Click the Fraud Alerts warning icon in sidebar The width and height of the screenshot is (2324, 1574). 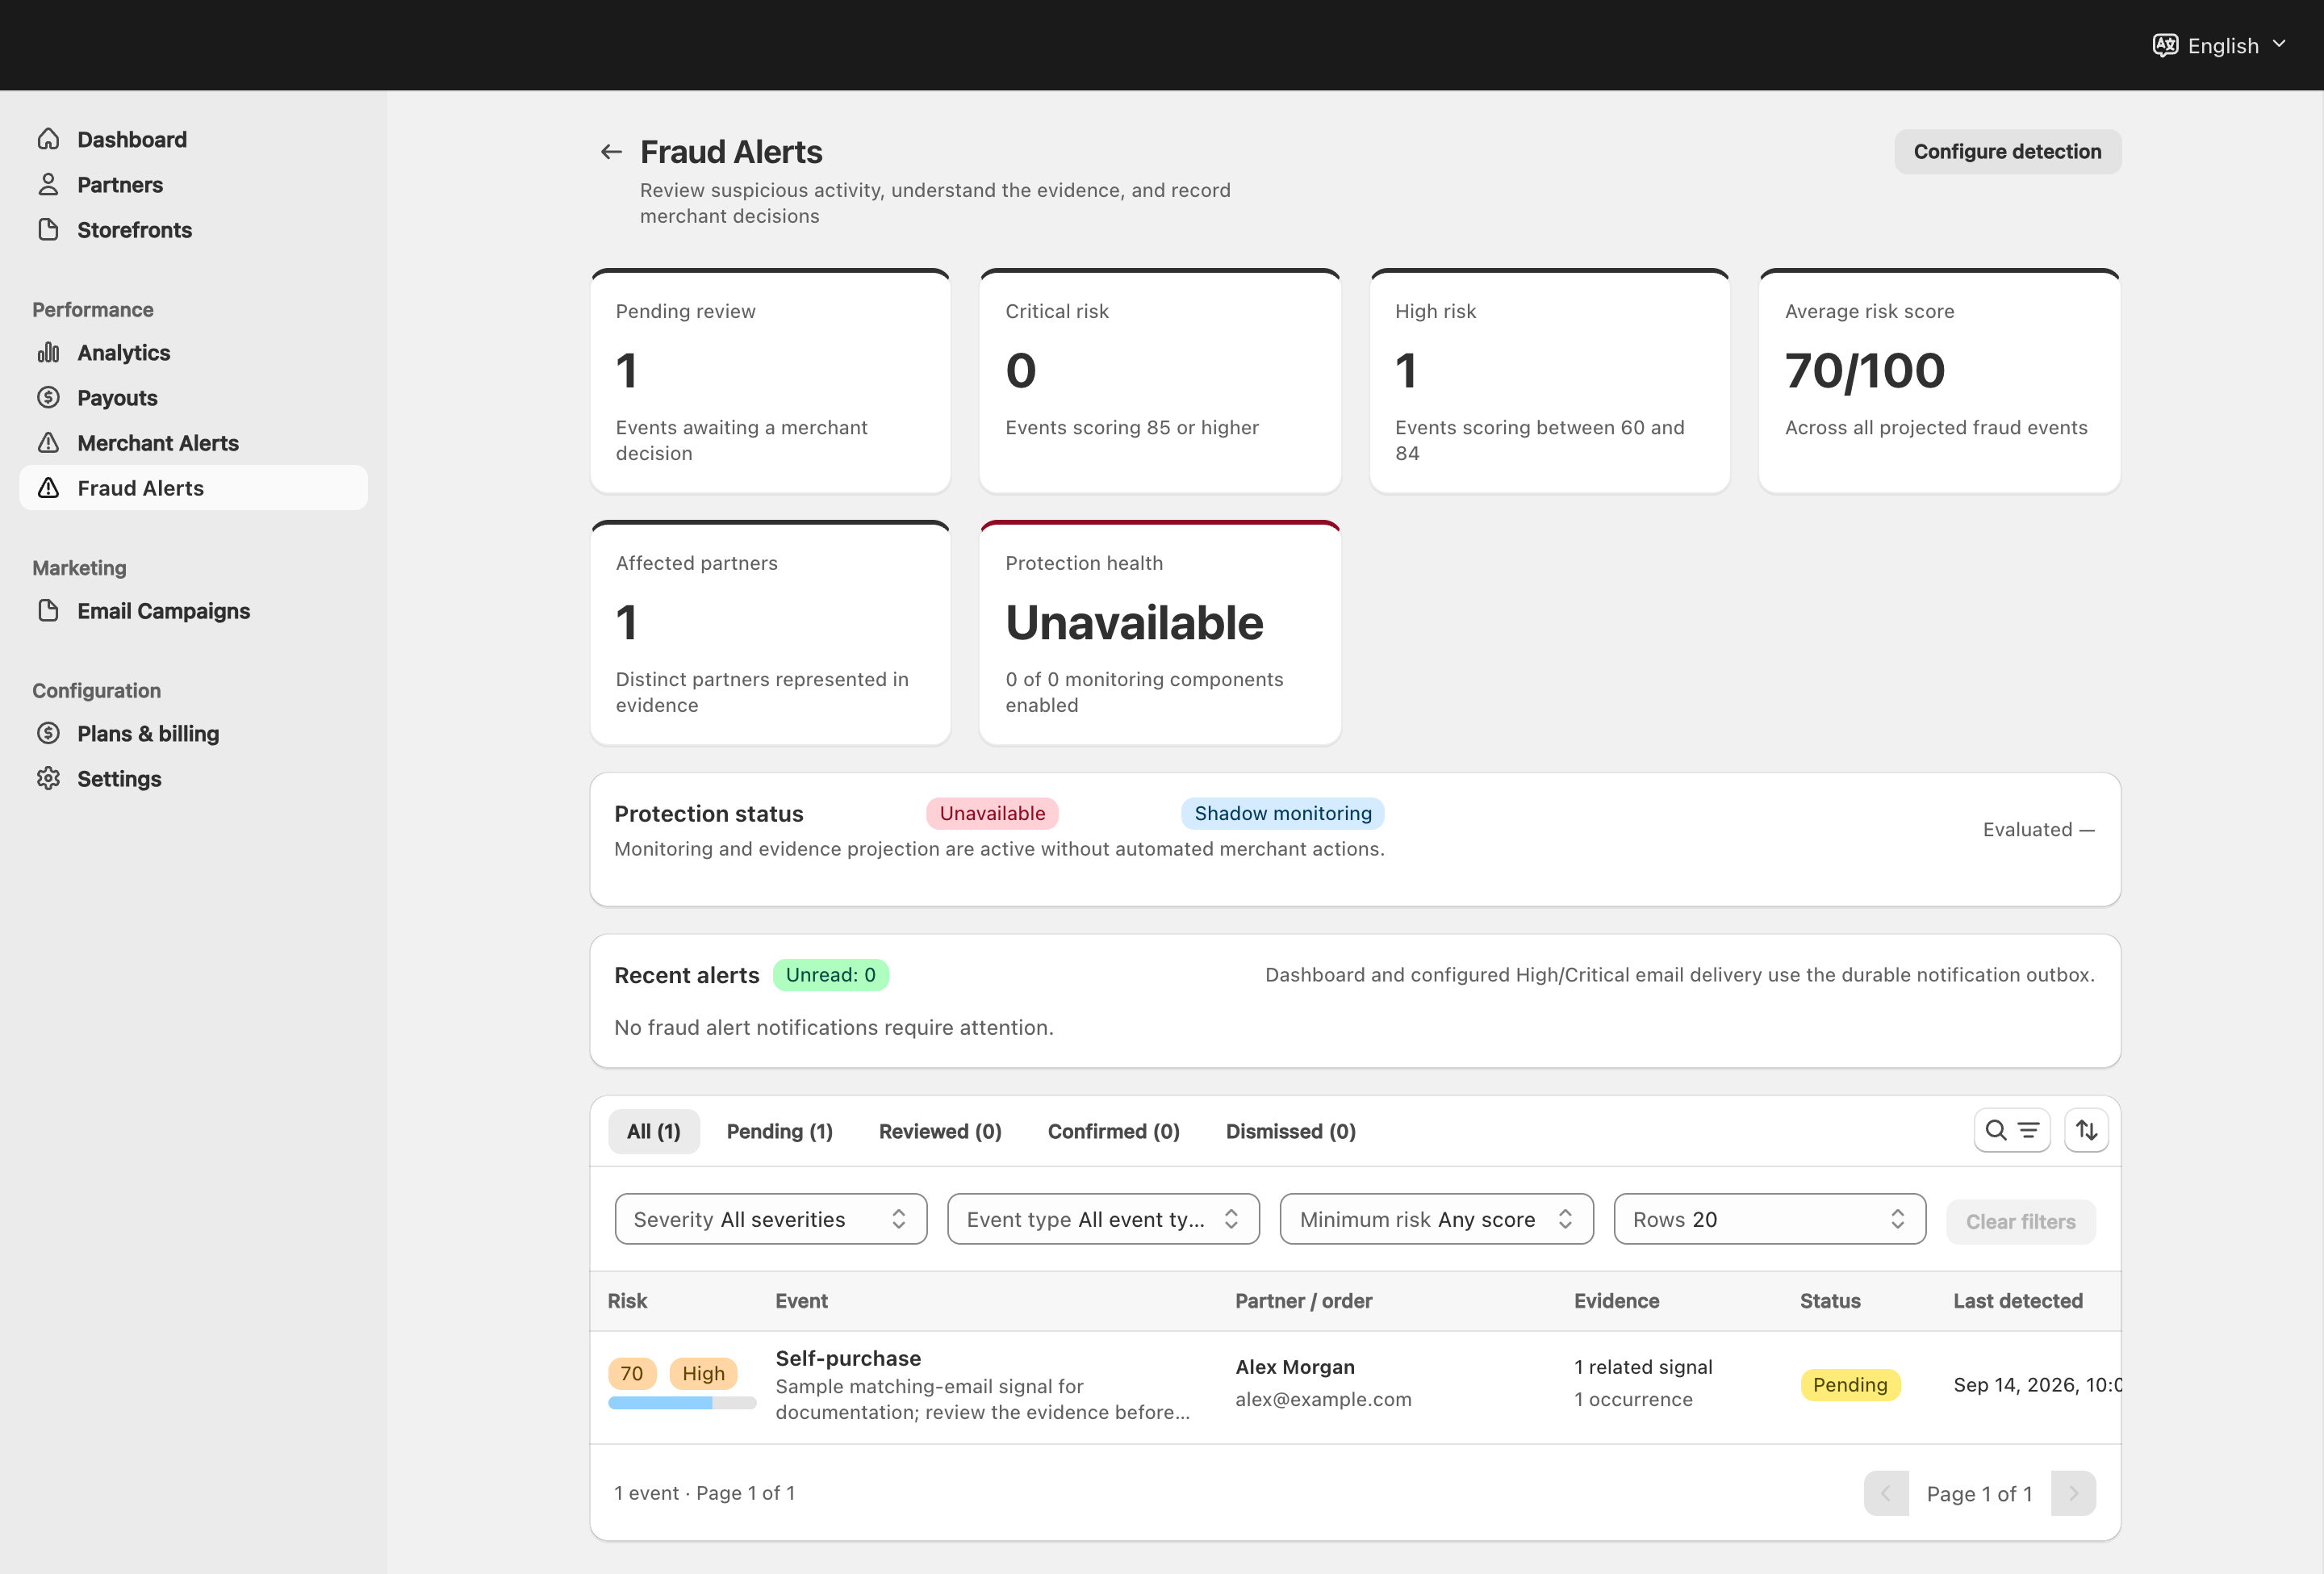click(x=48, y=487)
